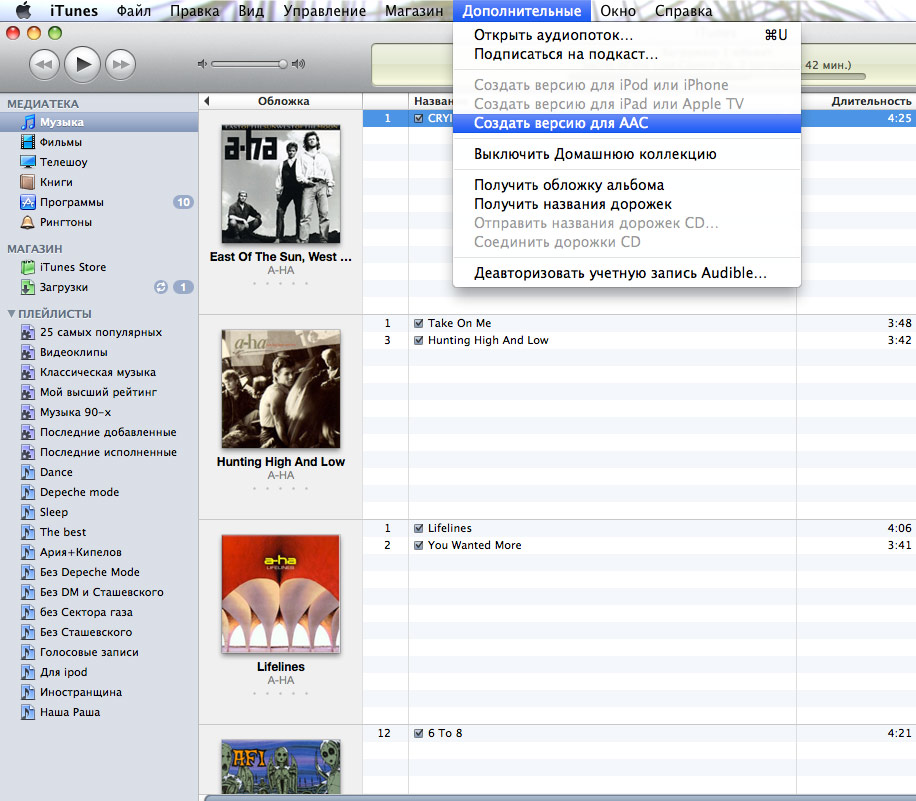Viewport: 916px width, 801px height.
Task: Select the Hunting High And Low cover
Action: coord(281,389)
